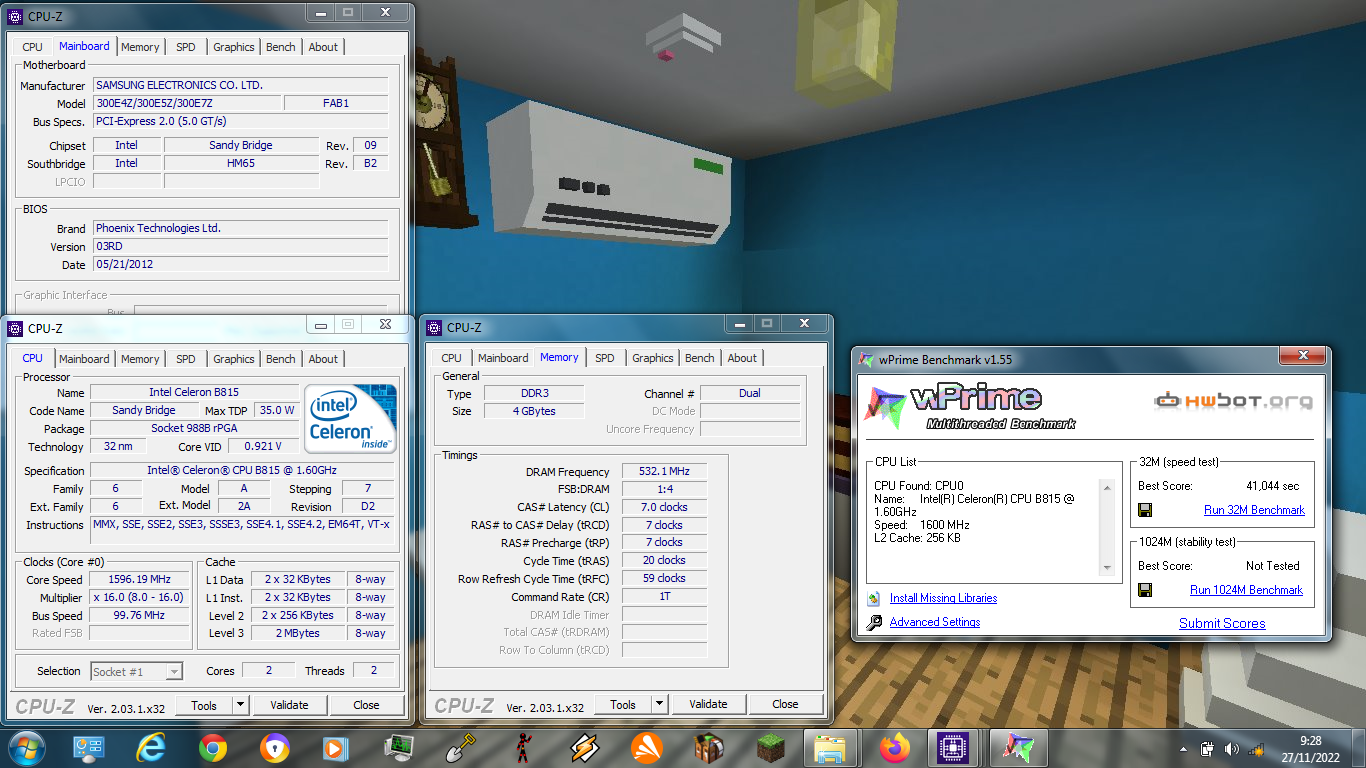
Task: Click Close button in Memory CPU-Z window
Action: coord(786,704)
